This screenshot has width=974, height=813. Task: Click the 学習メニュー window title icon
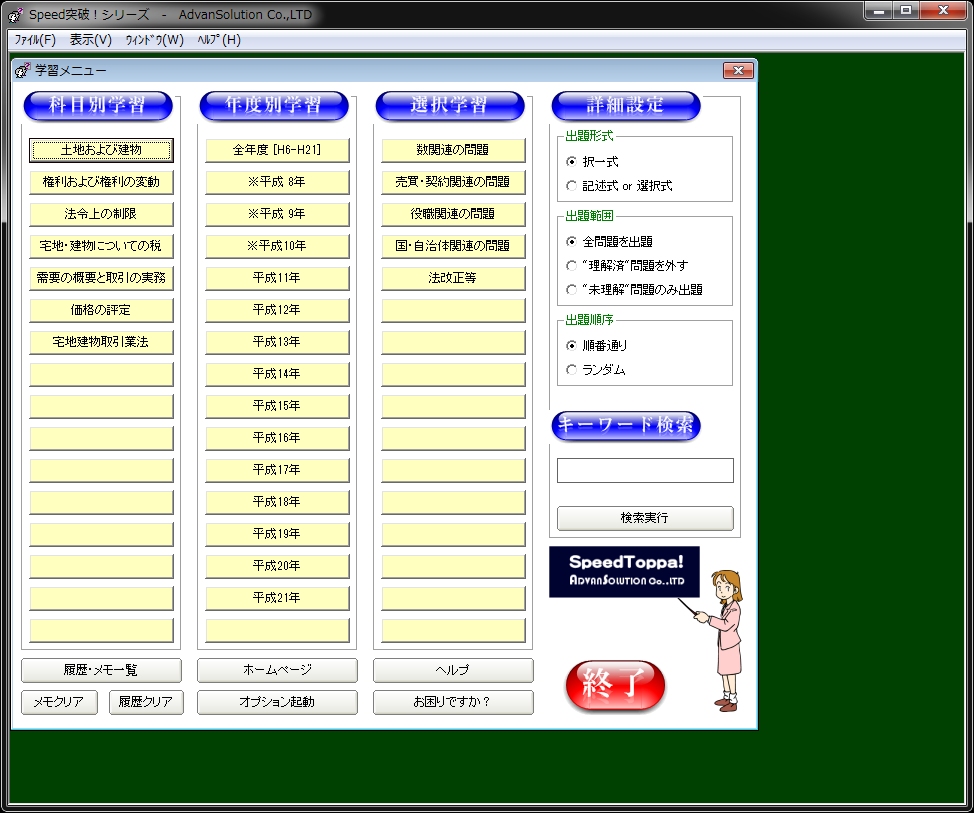(x=22, y=71)
